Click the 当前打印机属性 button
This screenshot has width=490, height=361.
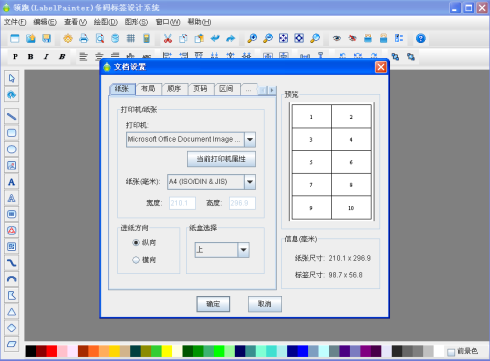click(x=221, y=159)
